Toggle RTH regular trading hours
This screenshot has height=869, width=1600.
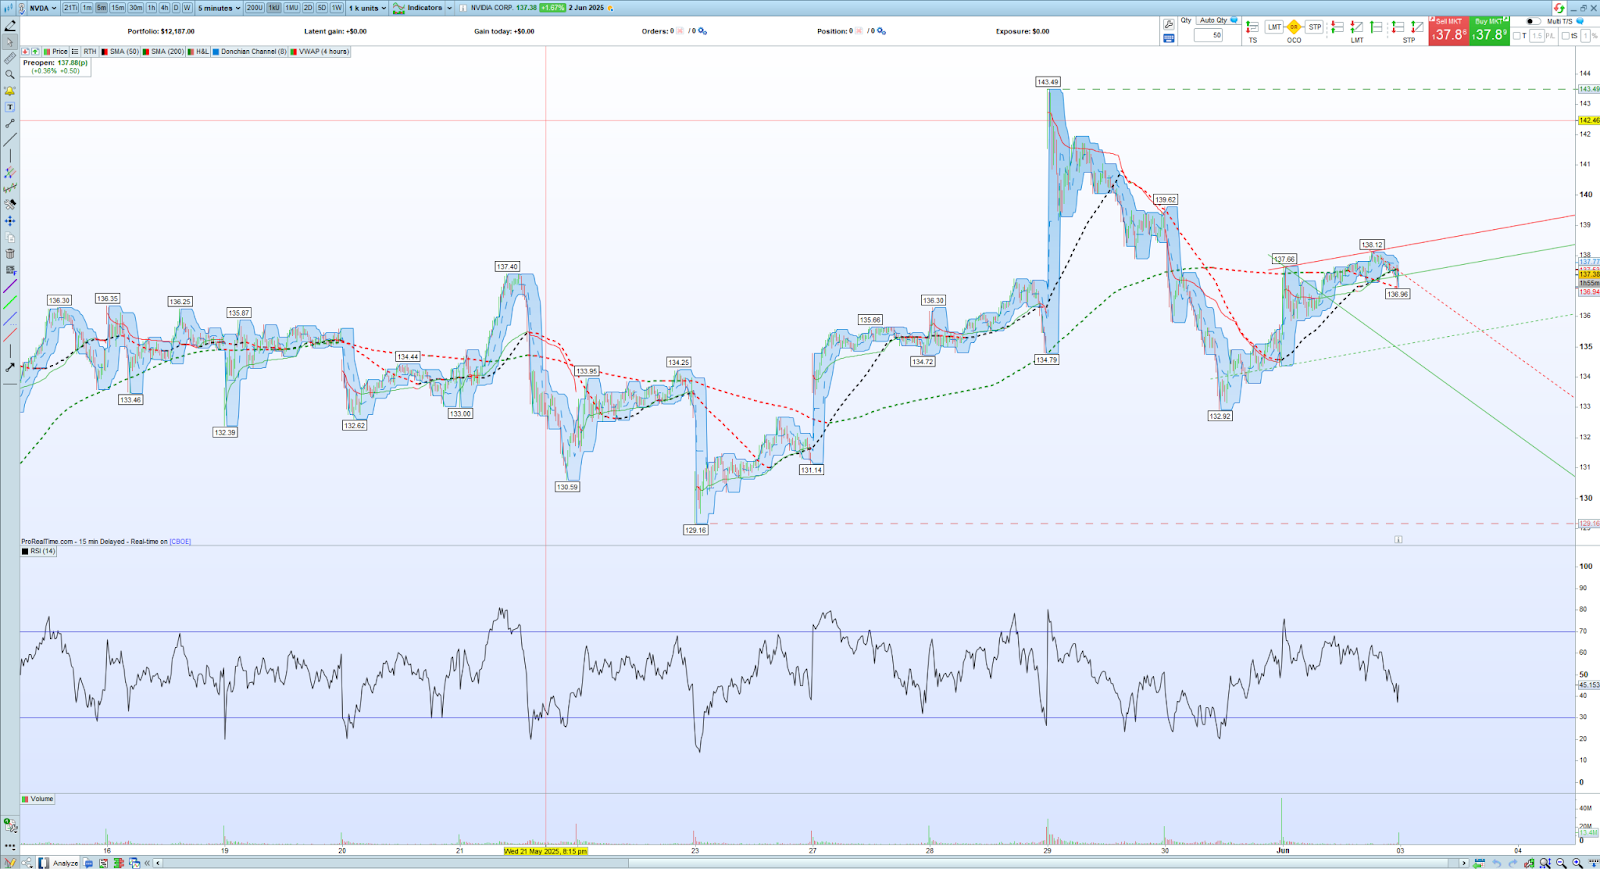tap(90, 51)
